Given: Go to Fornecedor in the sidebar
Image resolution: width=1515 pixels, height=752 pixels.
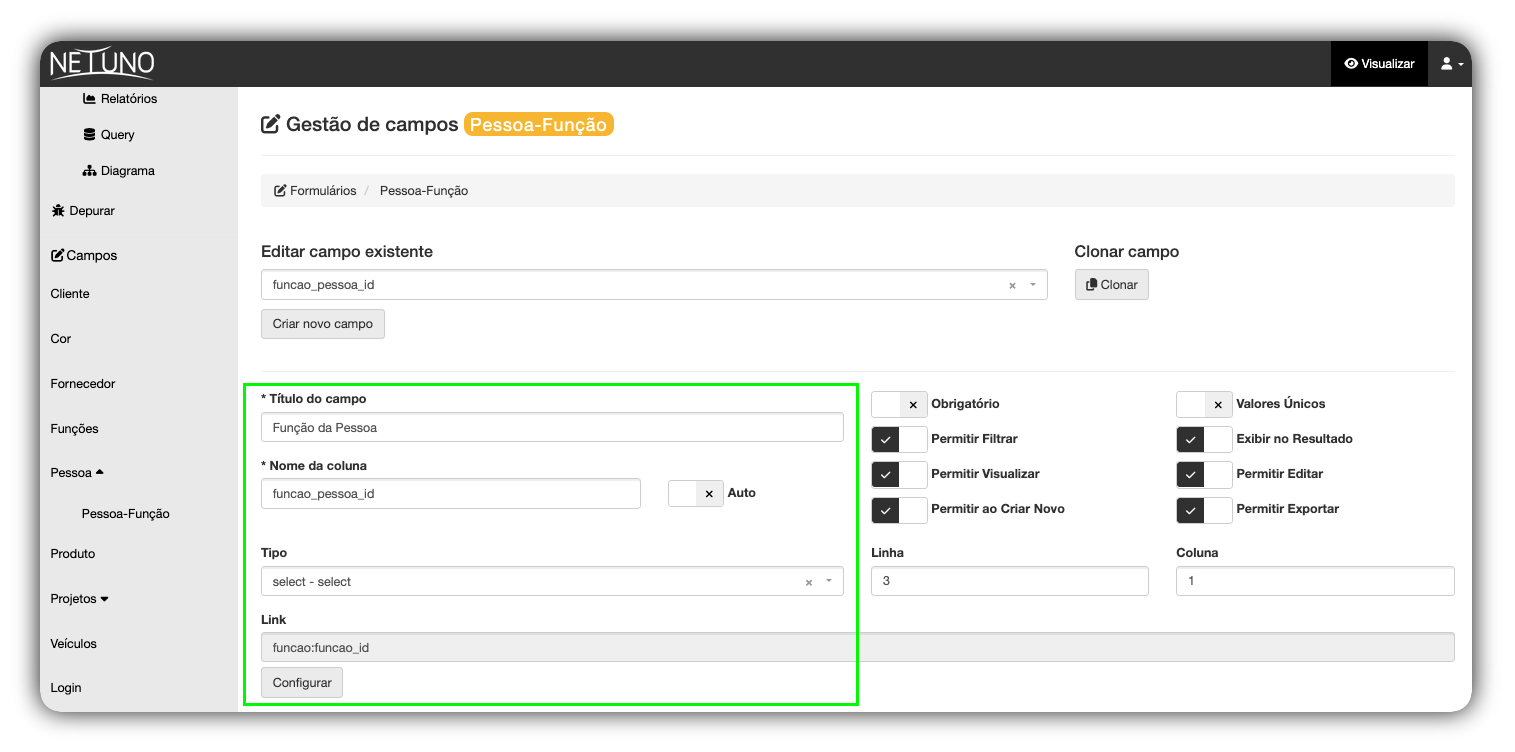Looking at the screenshot, I should [83, 384].
